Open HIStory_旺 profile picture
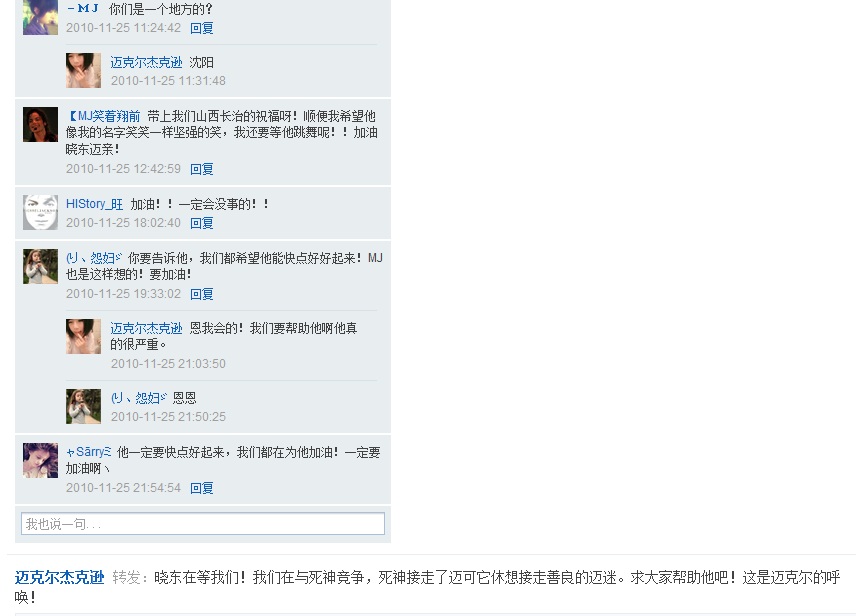The height and width of the screenshot is (616, 856). [40, 212]
